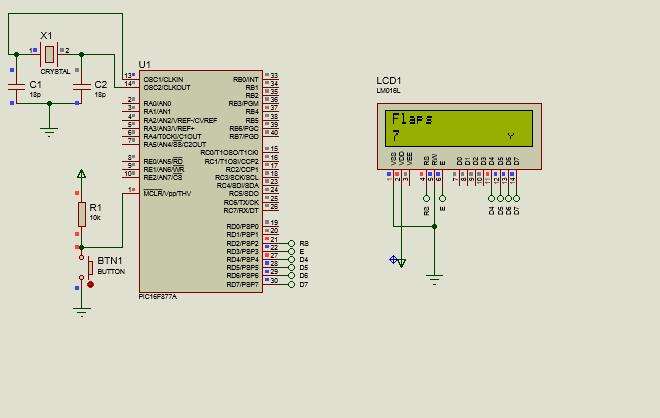The height and width of the screenshot is (418, 660).
Task: Click the LCD1 reference label
Action: 389,80
